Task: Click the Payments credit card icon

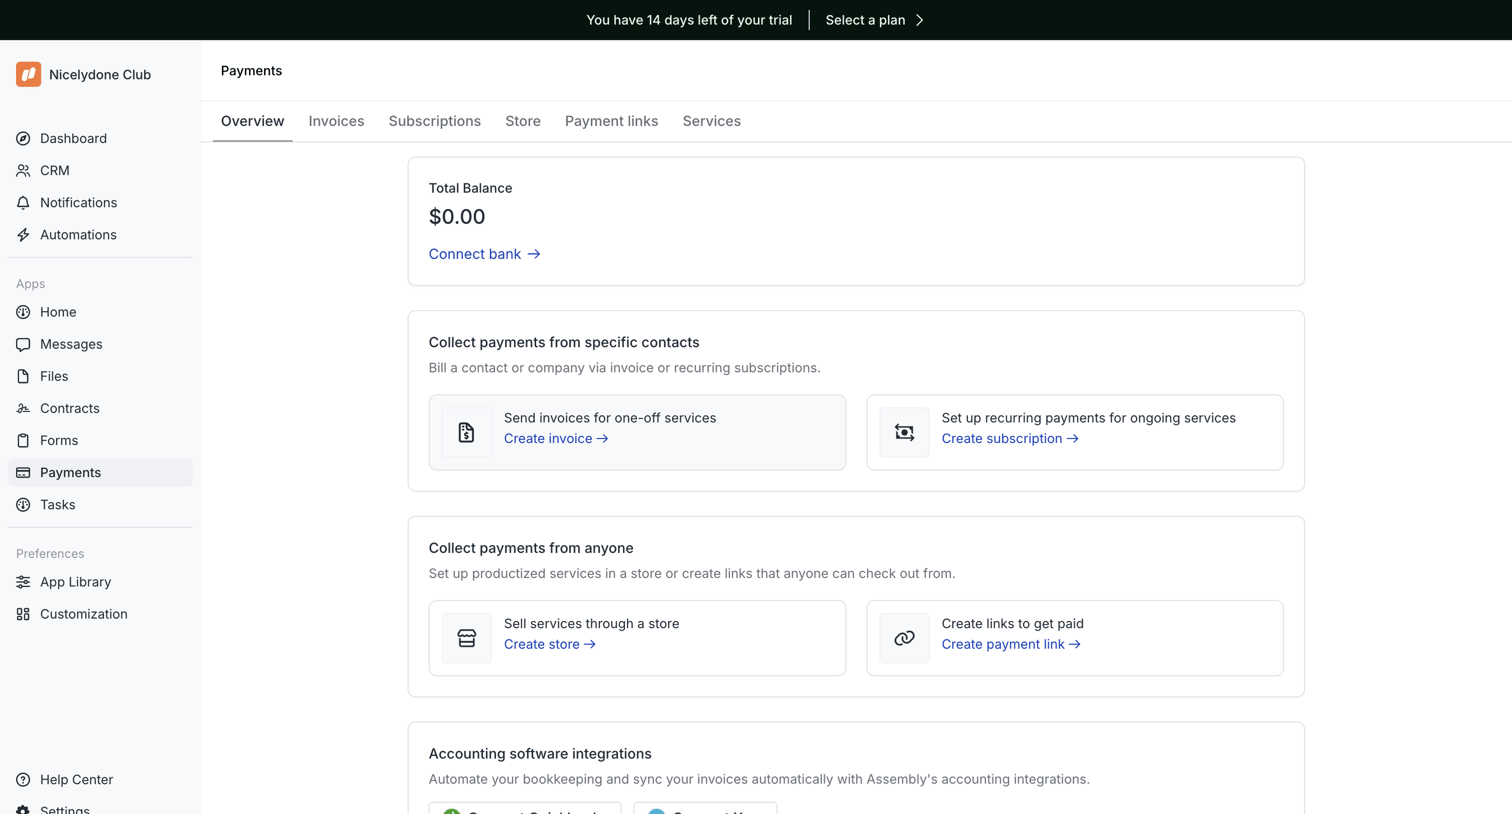Action: pos(23,472)
